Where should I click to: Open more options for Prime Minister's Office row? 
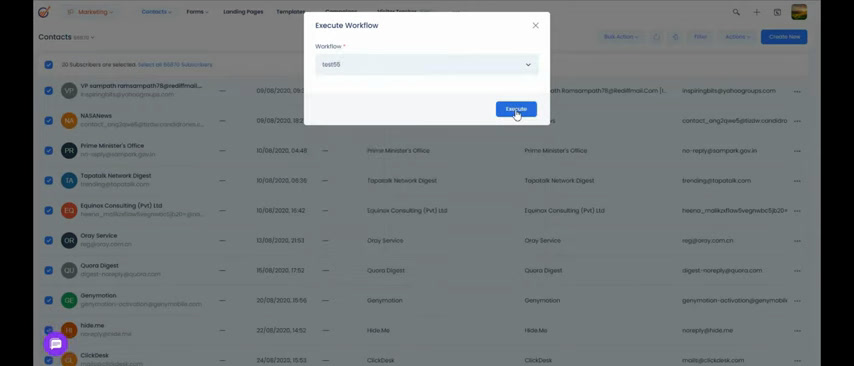click(x=797, y=151)
